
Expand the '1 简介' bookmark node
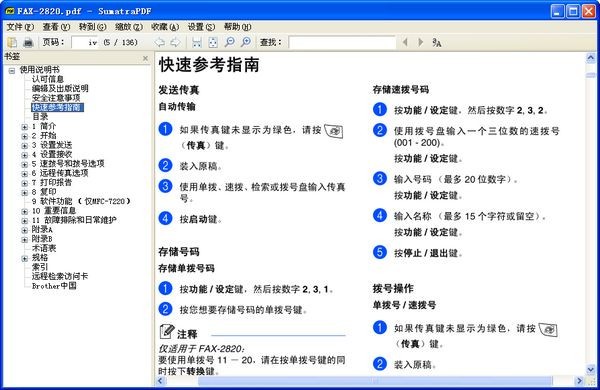24,127
